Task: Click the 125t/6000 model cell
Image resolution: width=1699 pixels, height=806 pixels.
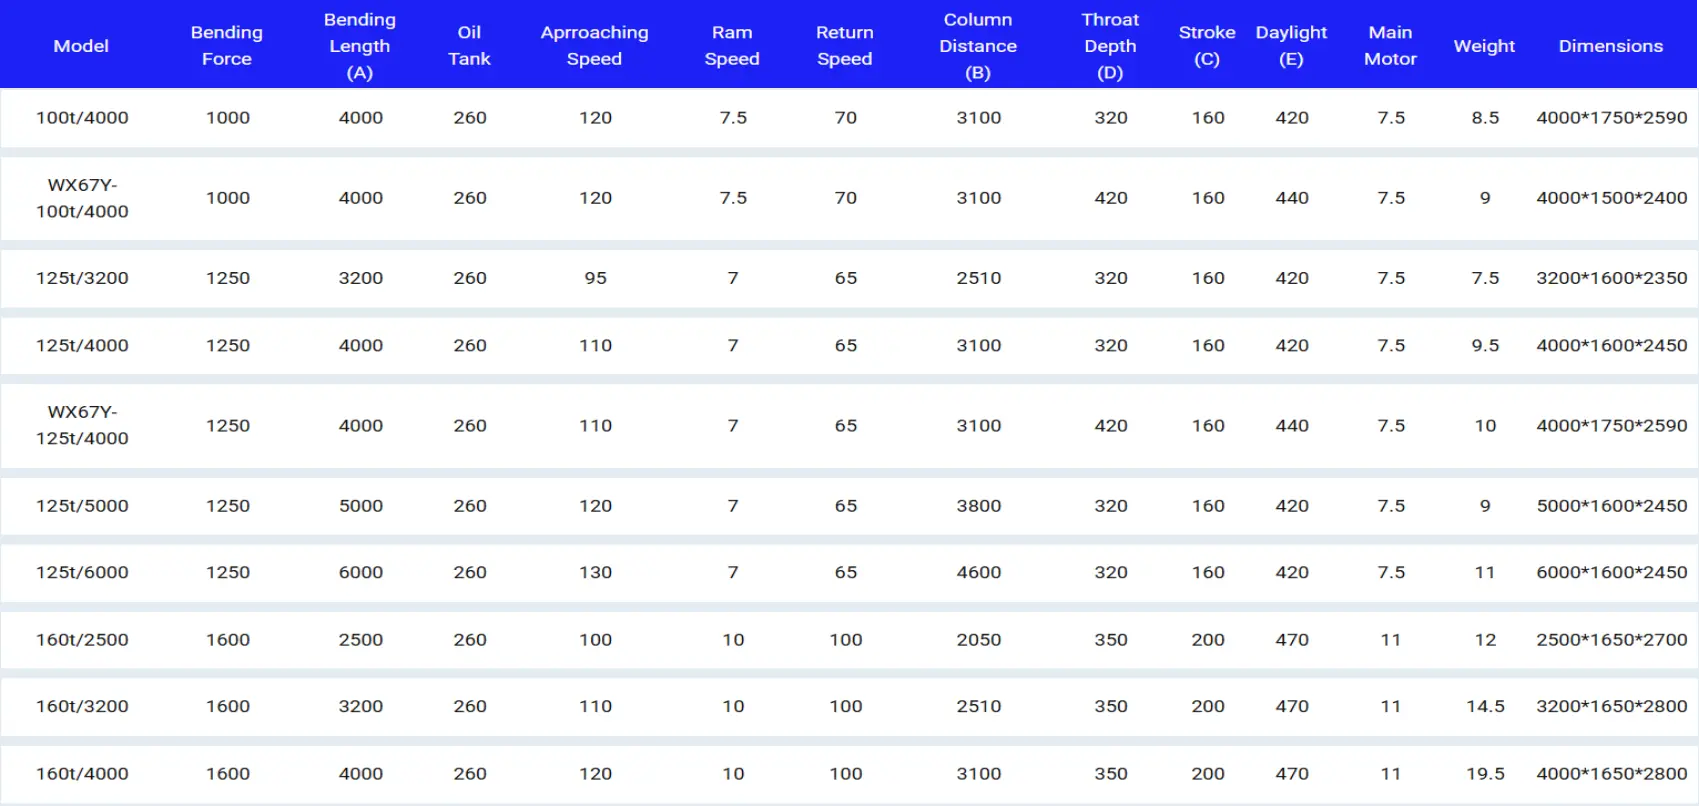Action: 82,573
